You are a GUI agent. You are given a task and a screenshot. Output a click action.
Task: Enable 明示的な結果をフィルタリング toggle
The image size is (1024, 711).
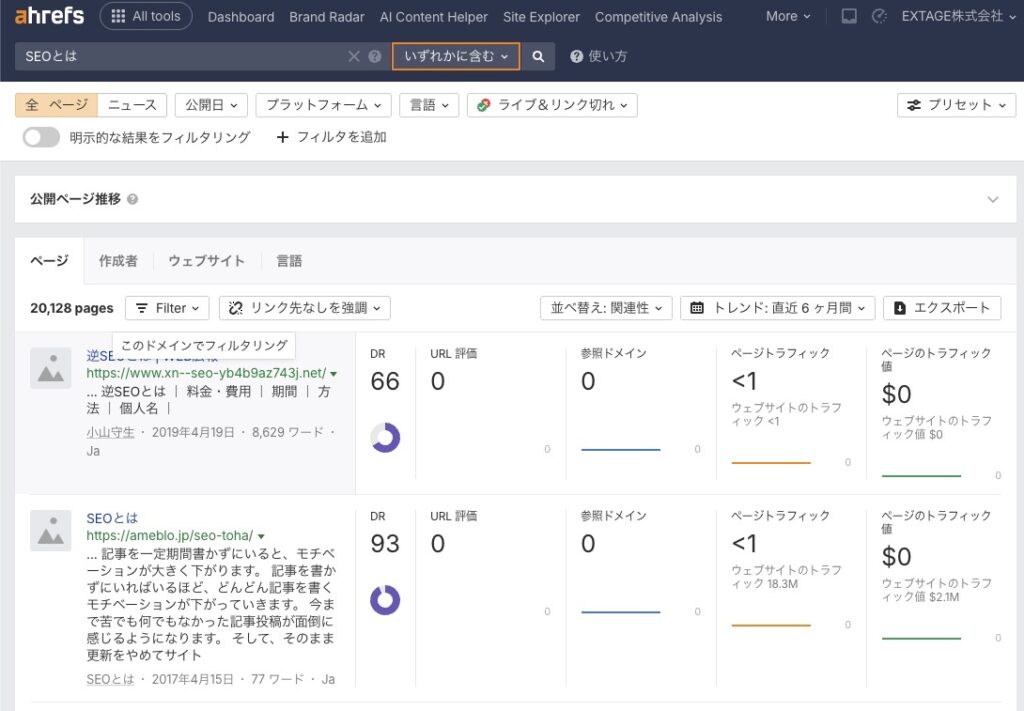[x=41, y=137]
